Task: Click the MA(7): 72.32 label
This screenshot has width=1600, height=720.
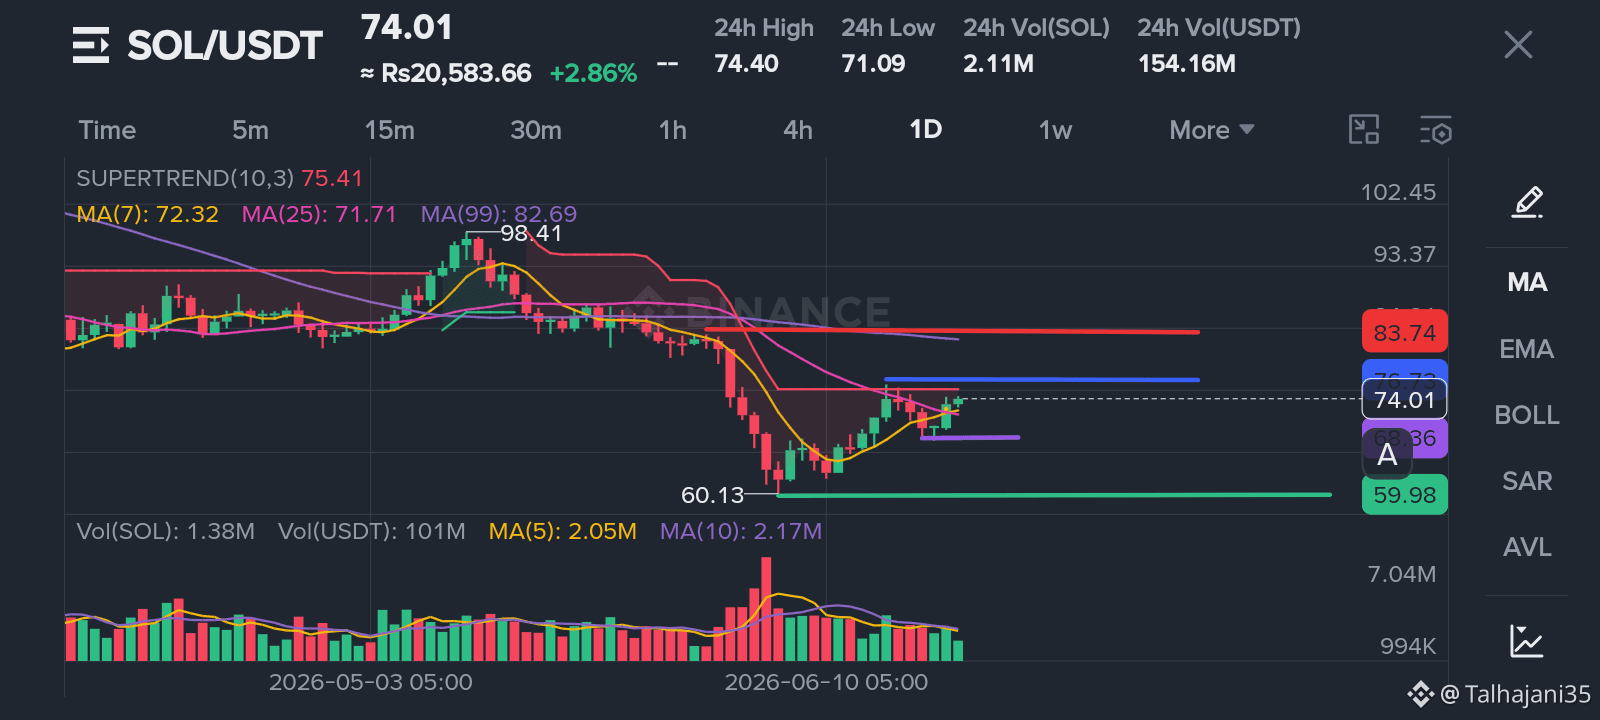Action: [148, 214]
